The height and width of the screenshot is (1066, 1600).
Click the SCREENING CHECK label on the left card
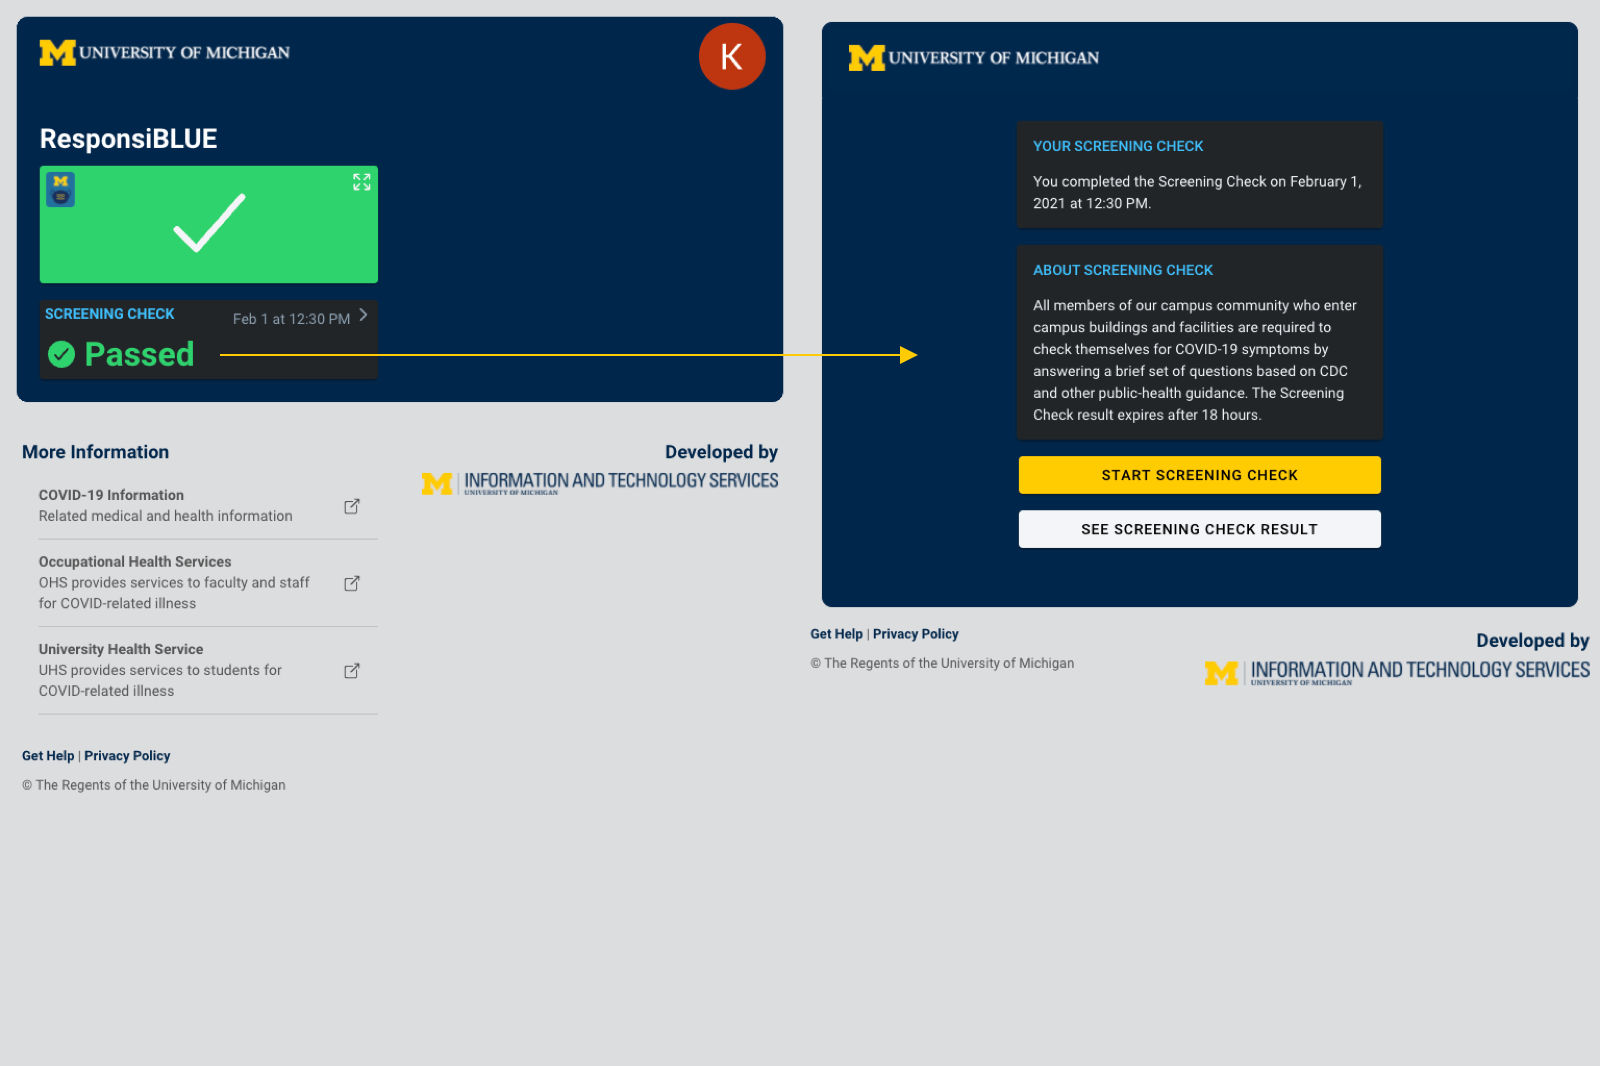point(110,314)
